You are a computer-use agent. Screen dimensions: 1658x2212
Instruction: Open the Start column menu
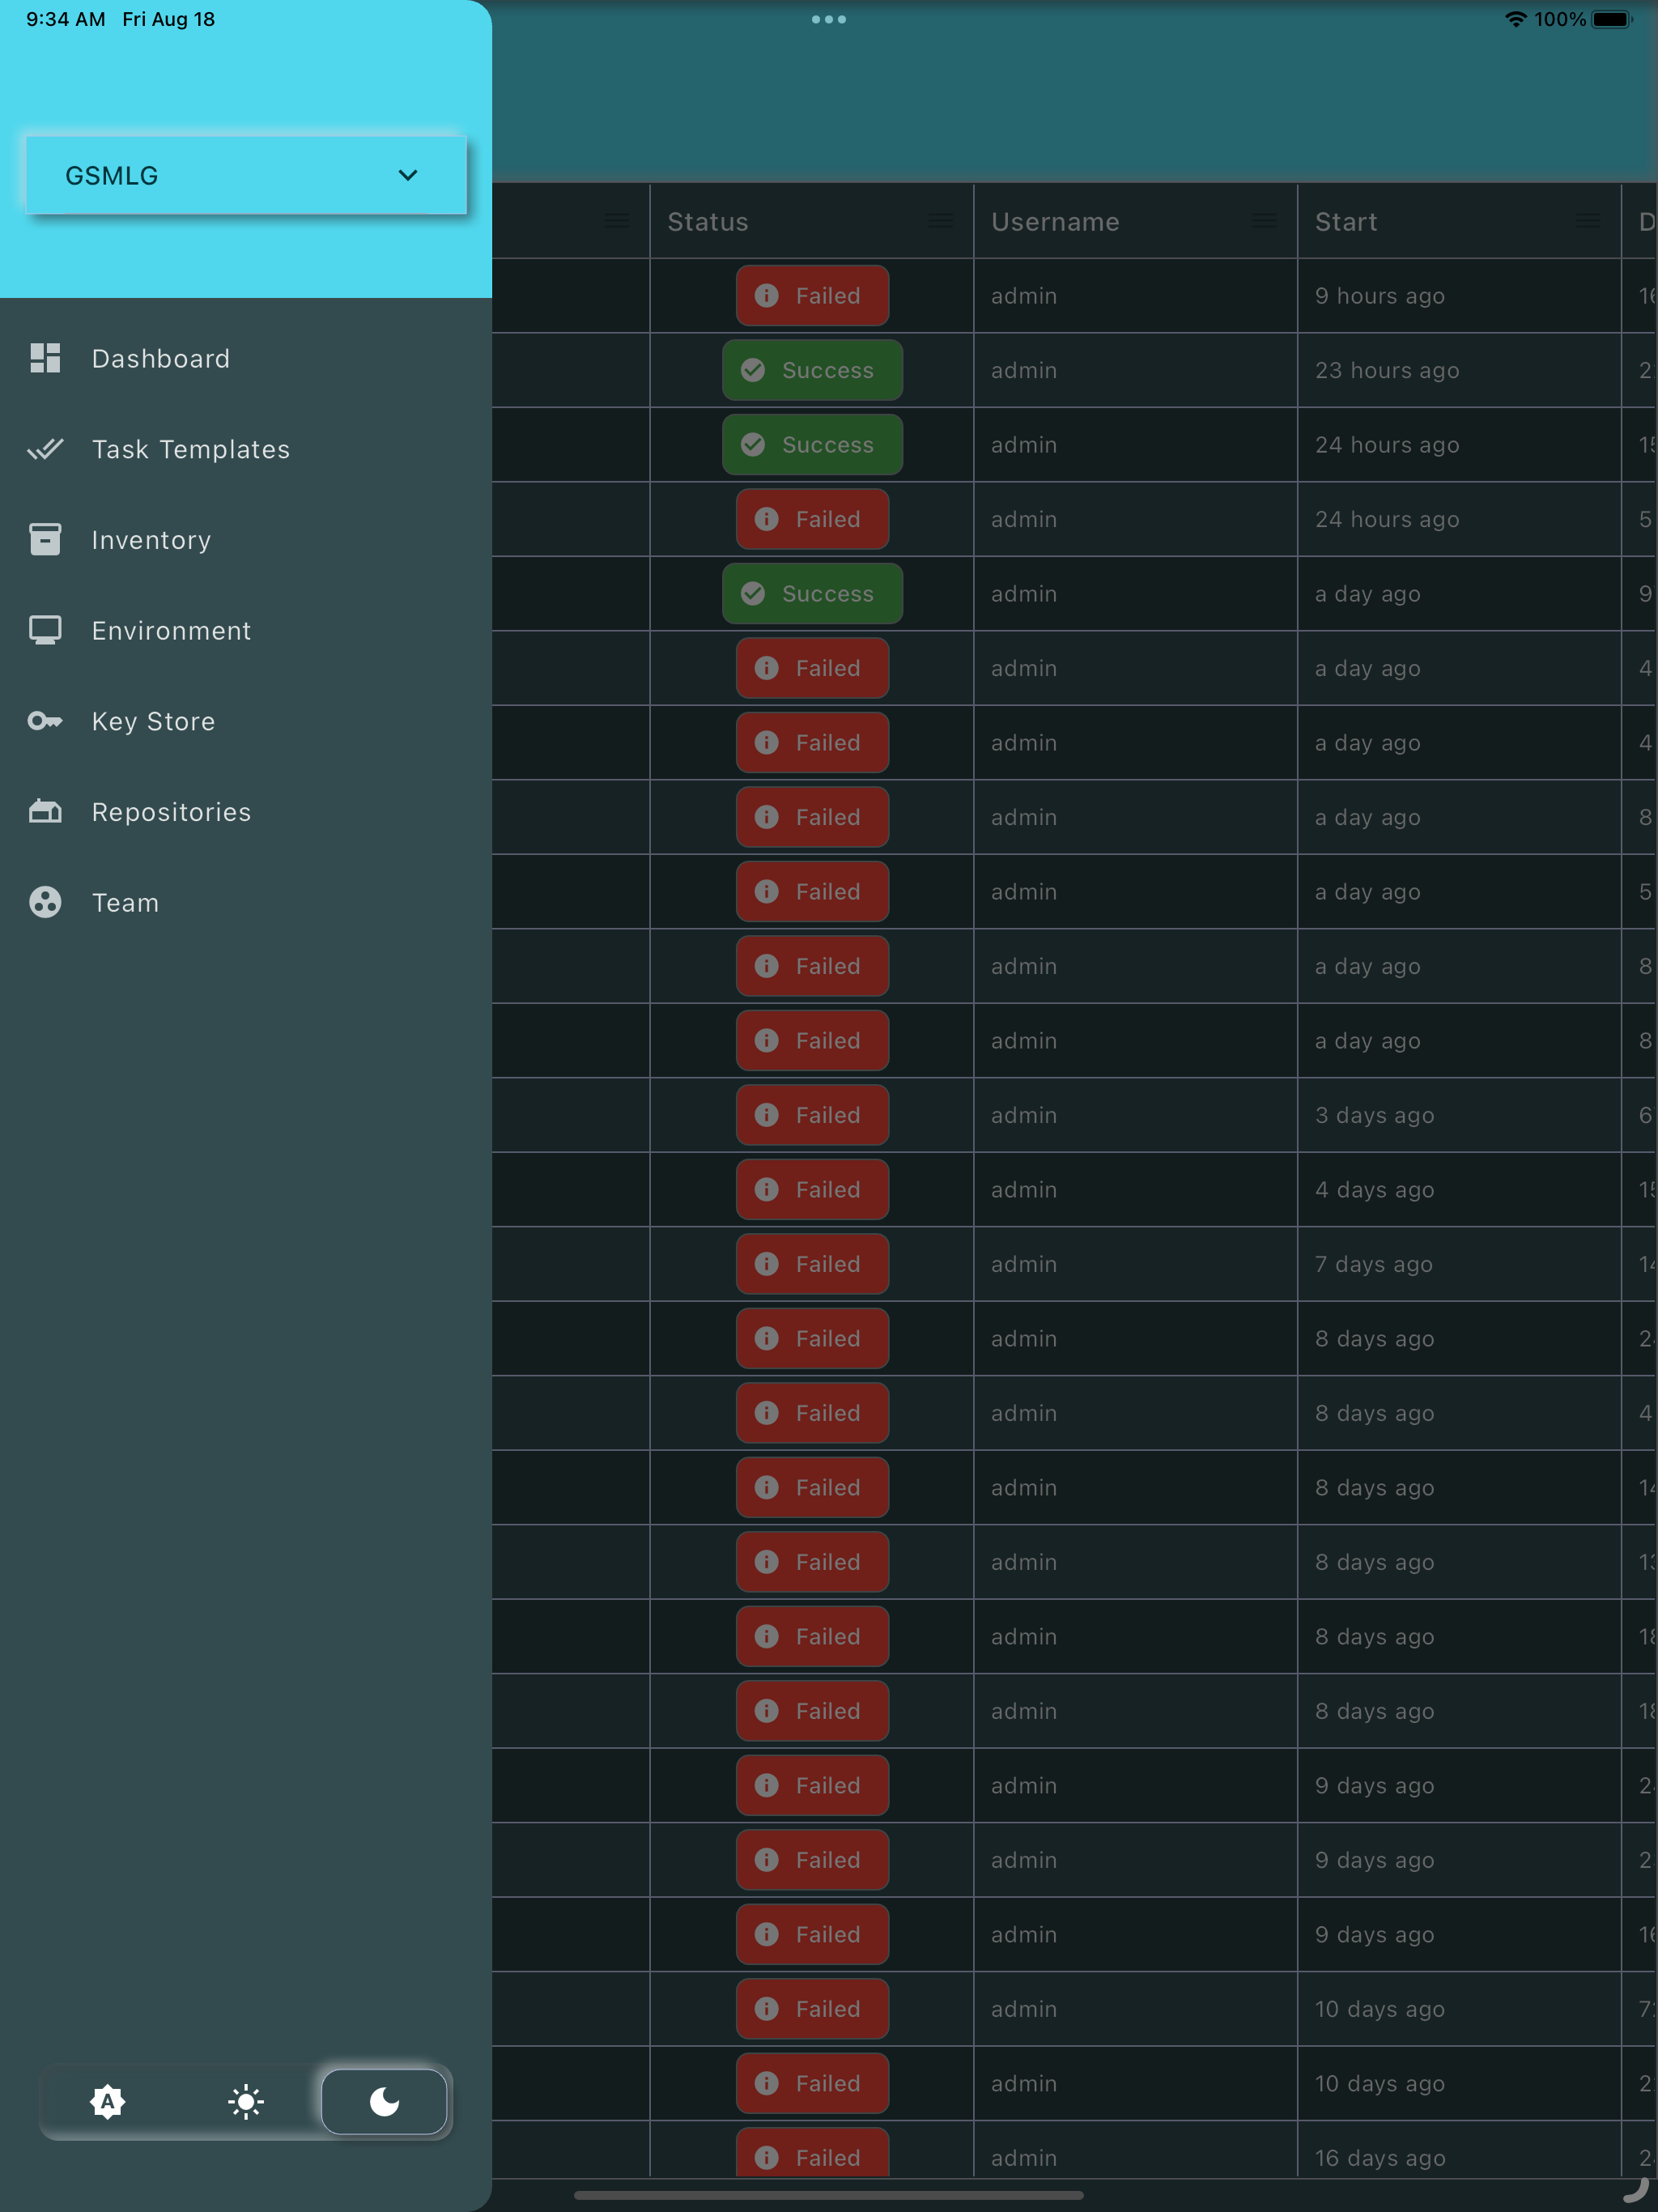(1587, 221)
